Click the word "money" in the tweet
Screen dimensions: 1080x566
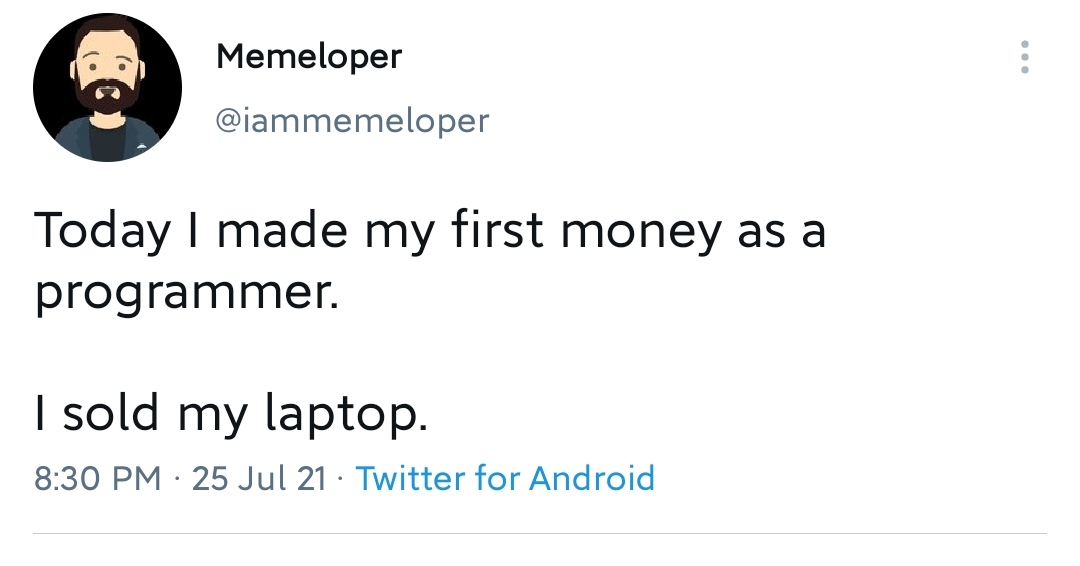[x=640, y=231]
